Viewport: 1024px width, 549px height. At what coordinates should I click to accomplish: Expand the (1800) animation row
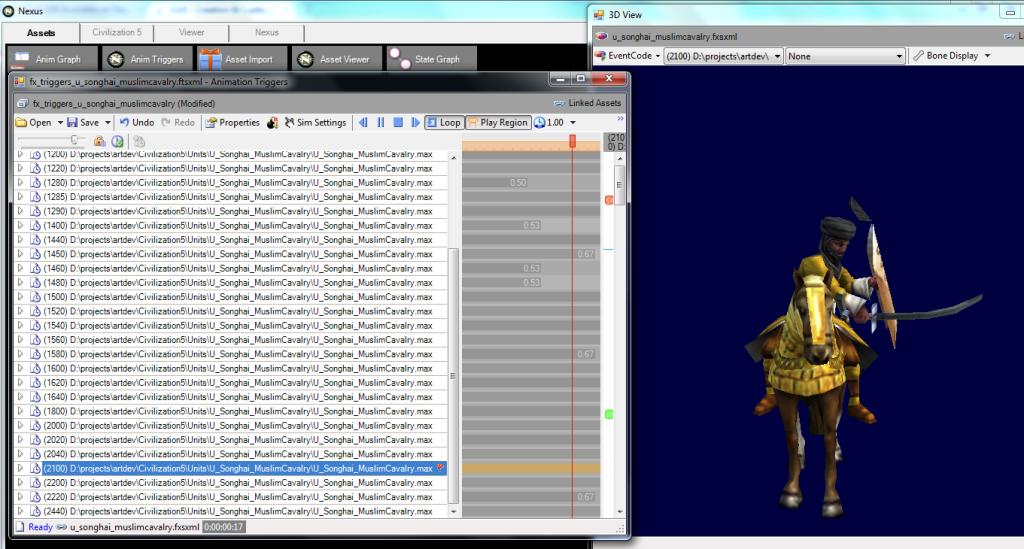(x=20, y=411)
